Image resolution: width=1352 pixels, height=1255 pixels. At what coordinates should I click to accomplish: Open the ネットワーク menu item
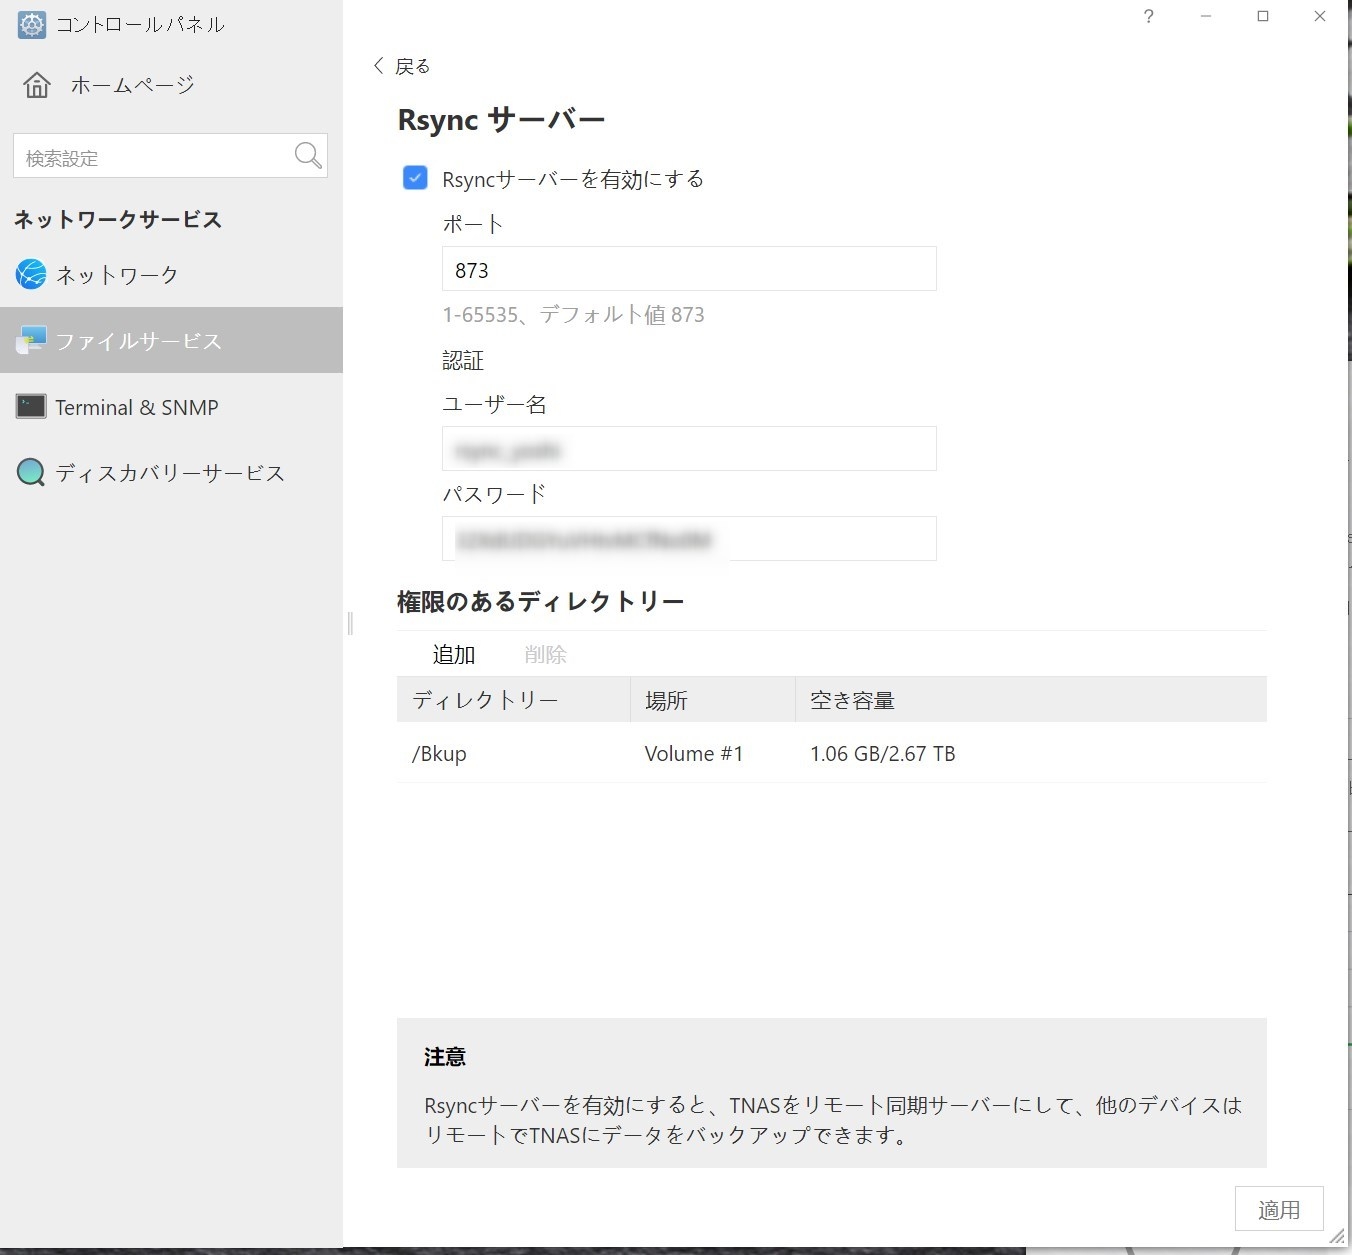[x=117, y=275]
